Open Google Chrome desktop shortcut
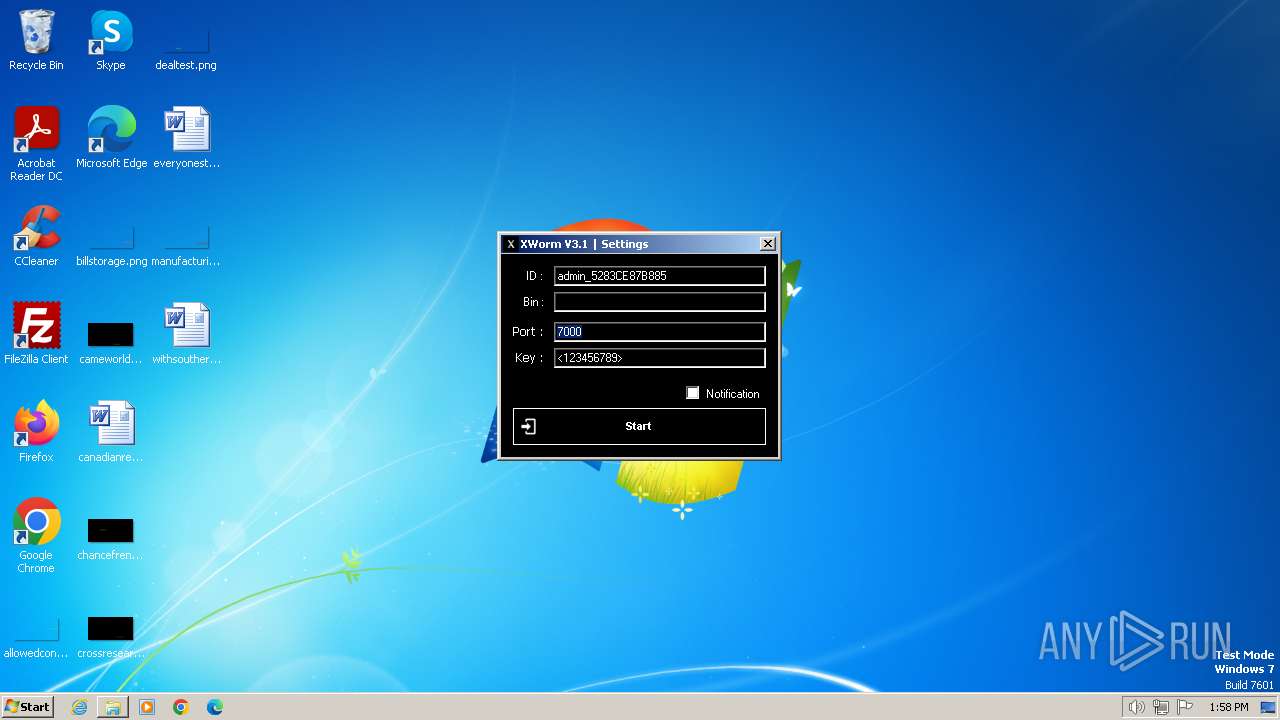The image size is (1280, 720). click(x=36, y=535)
